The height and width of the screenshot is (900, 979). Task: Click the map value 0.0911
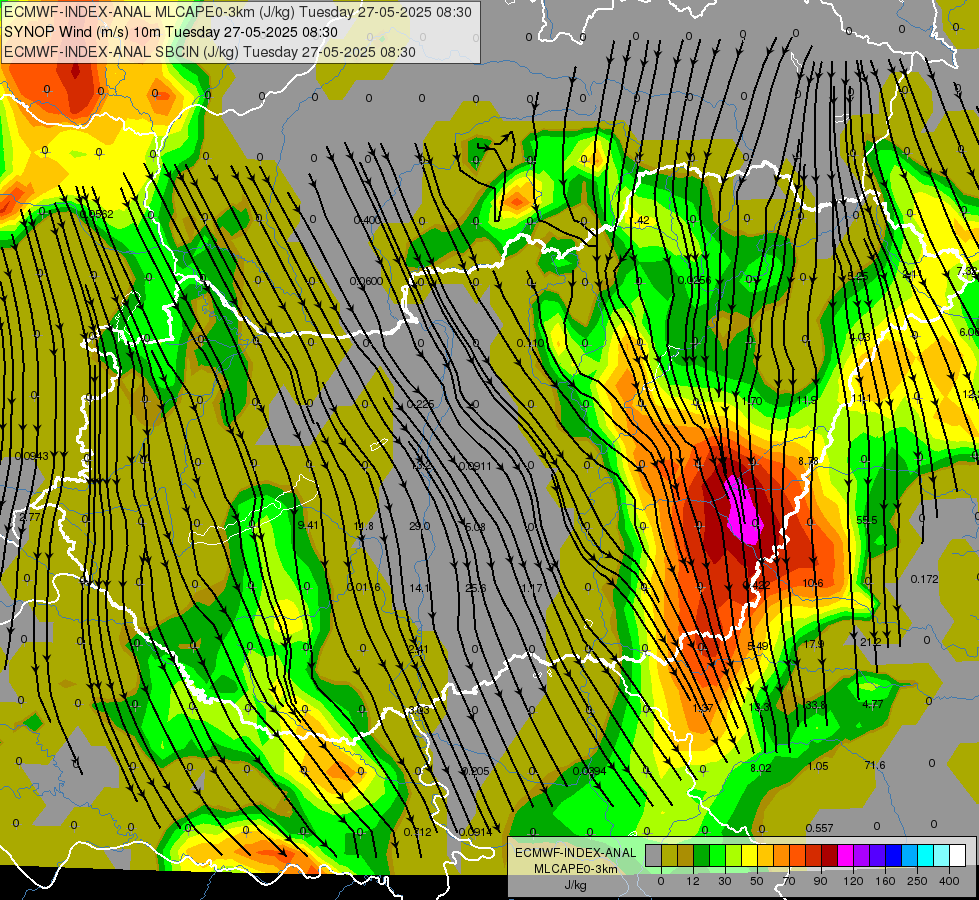tap(475, 466)
